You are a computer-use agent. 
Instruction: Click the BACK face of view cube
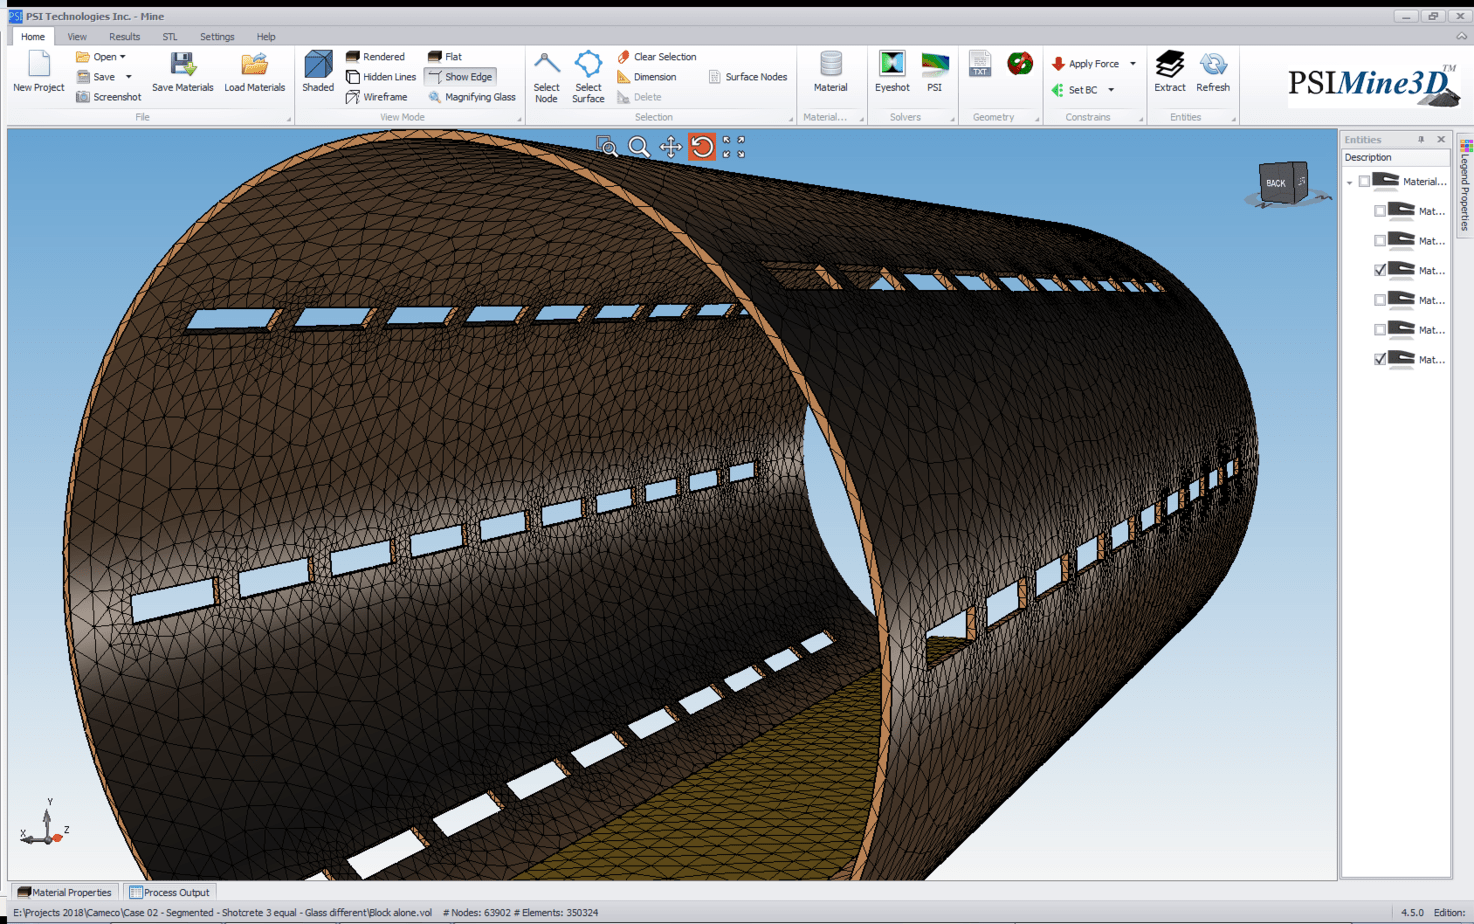[x=1275, y=183]
